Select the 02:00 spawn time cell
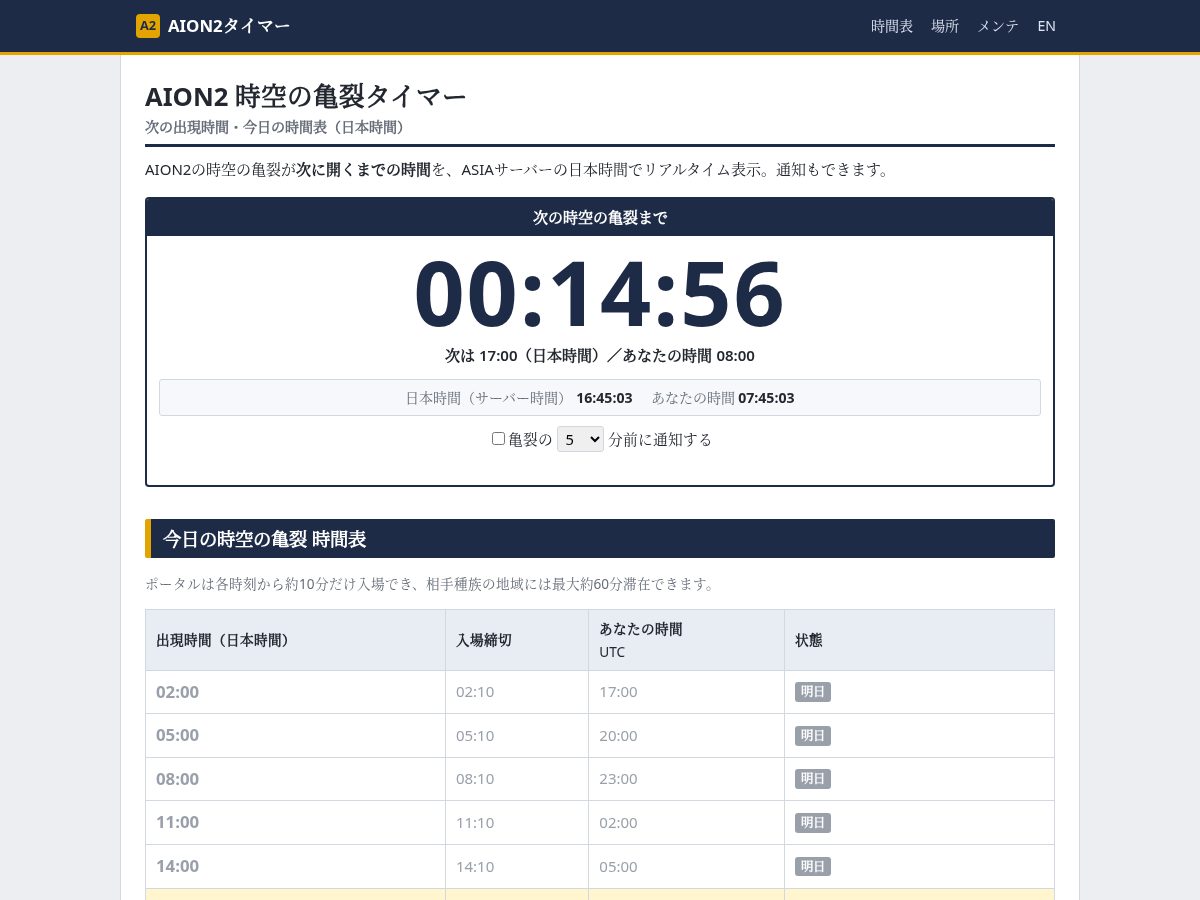1200x900 pixels. point(295,692)
